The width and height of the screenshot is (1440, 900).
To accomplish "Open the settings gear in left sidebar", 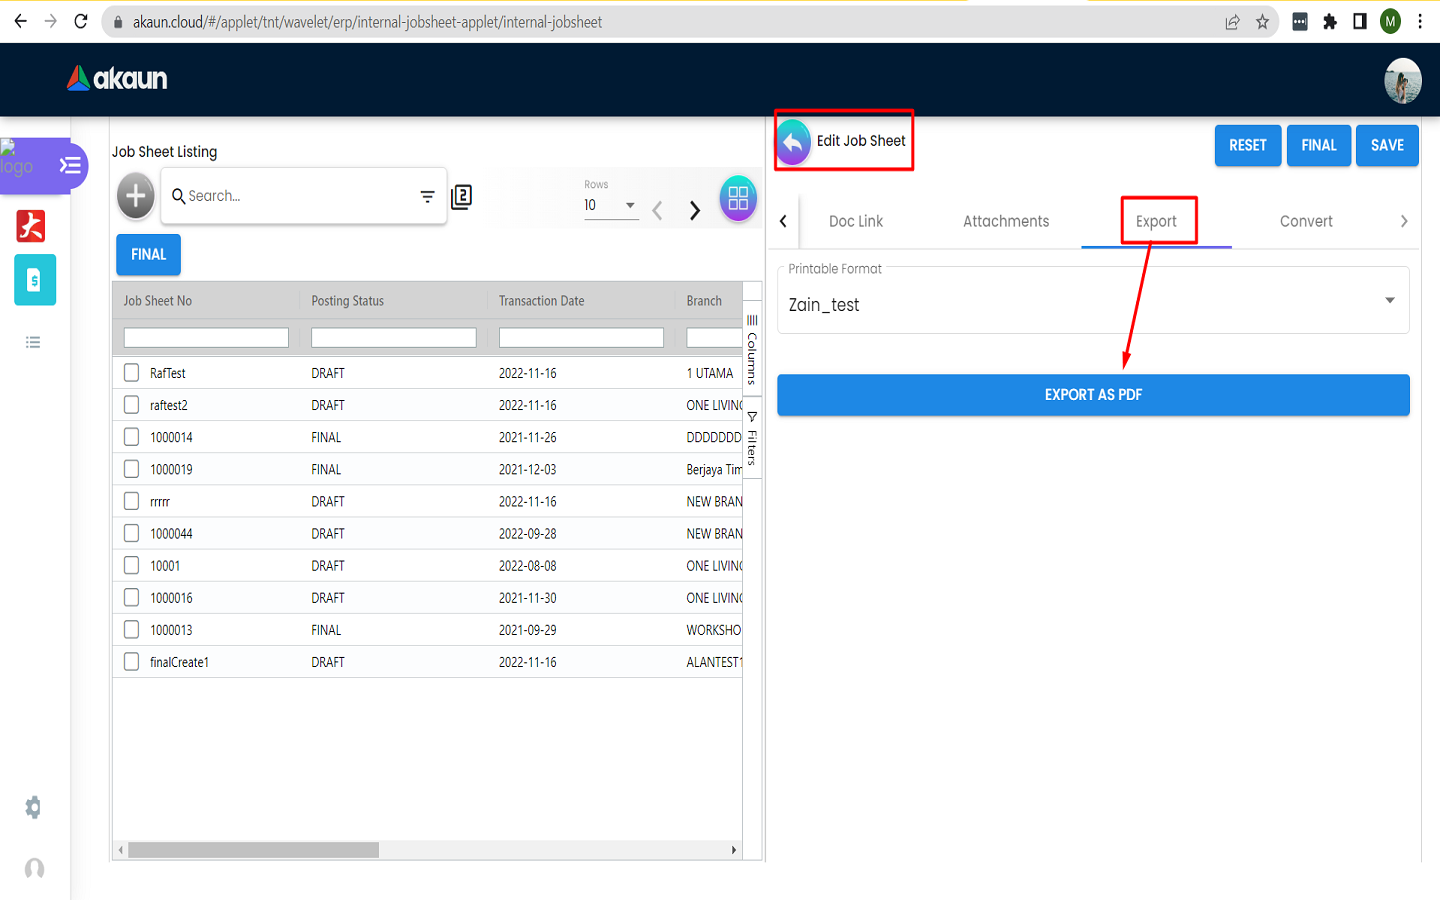I will (33, 807).
